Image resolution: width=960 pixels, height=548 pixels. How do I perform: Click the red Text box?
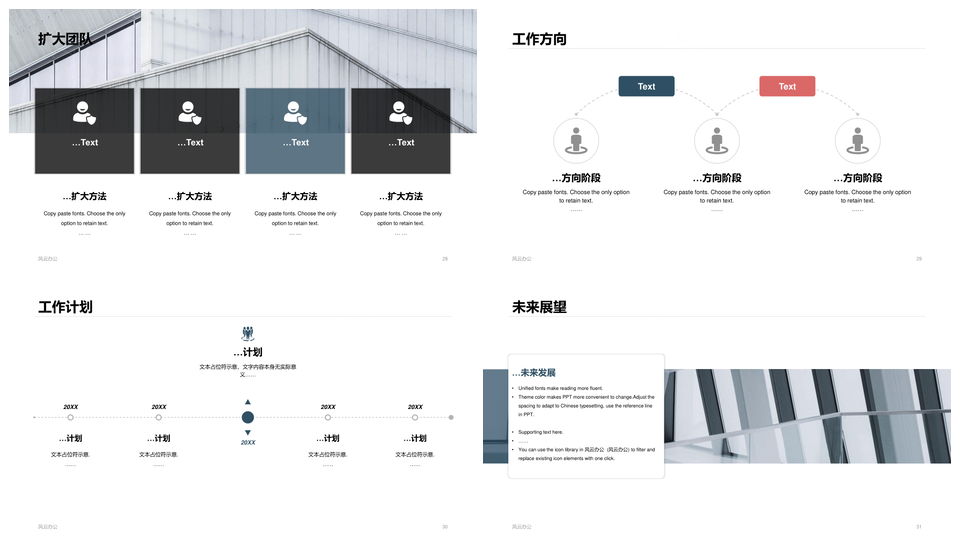(x=787, y=87)
